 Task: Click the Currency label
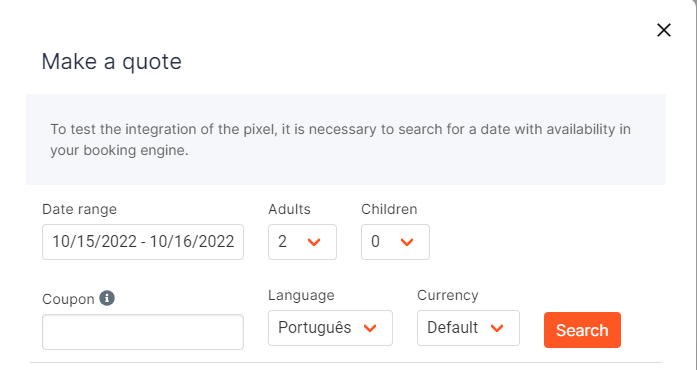click(448, 295)
